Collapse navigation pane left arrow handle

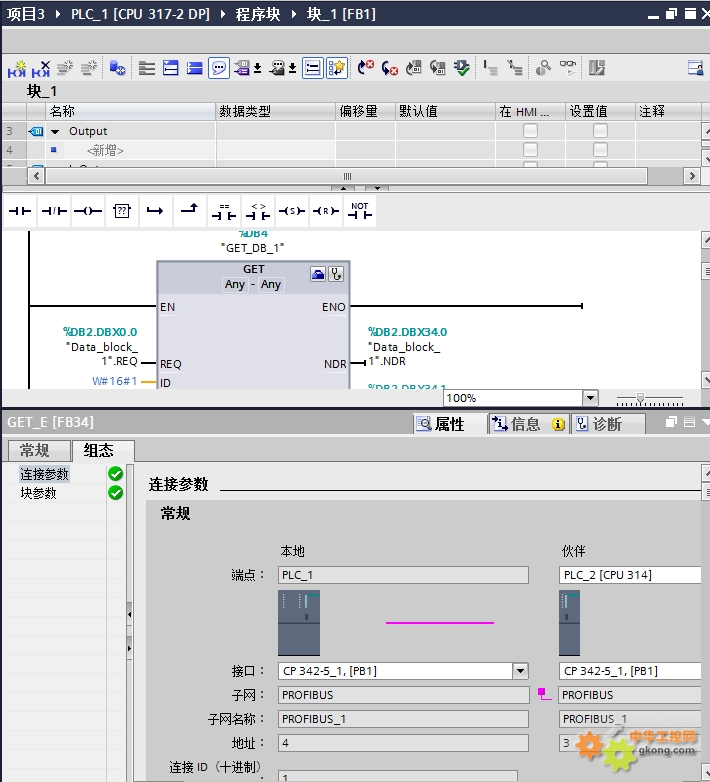(130, 614)
